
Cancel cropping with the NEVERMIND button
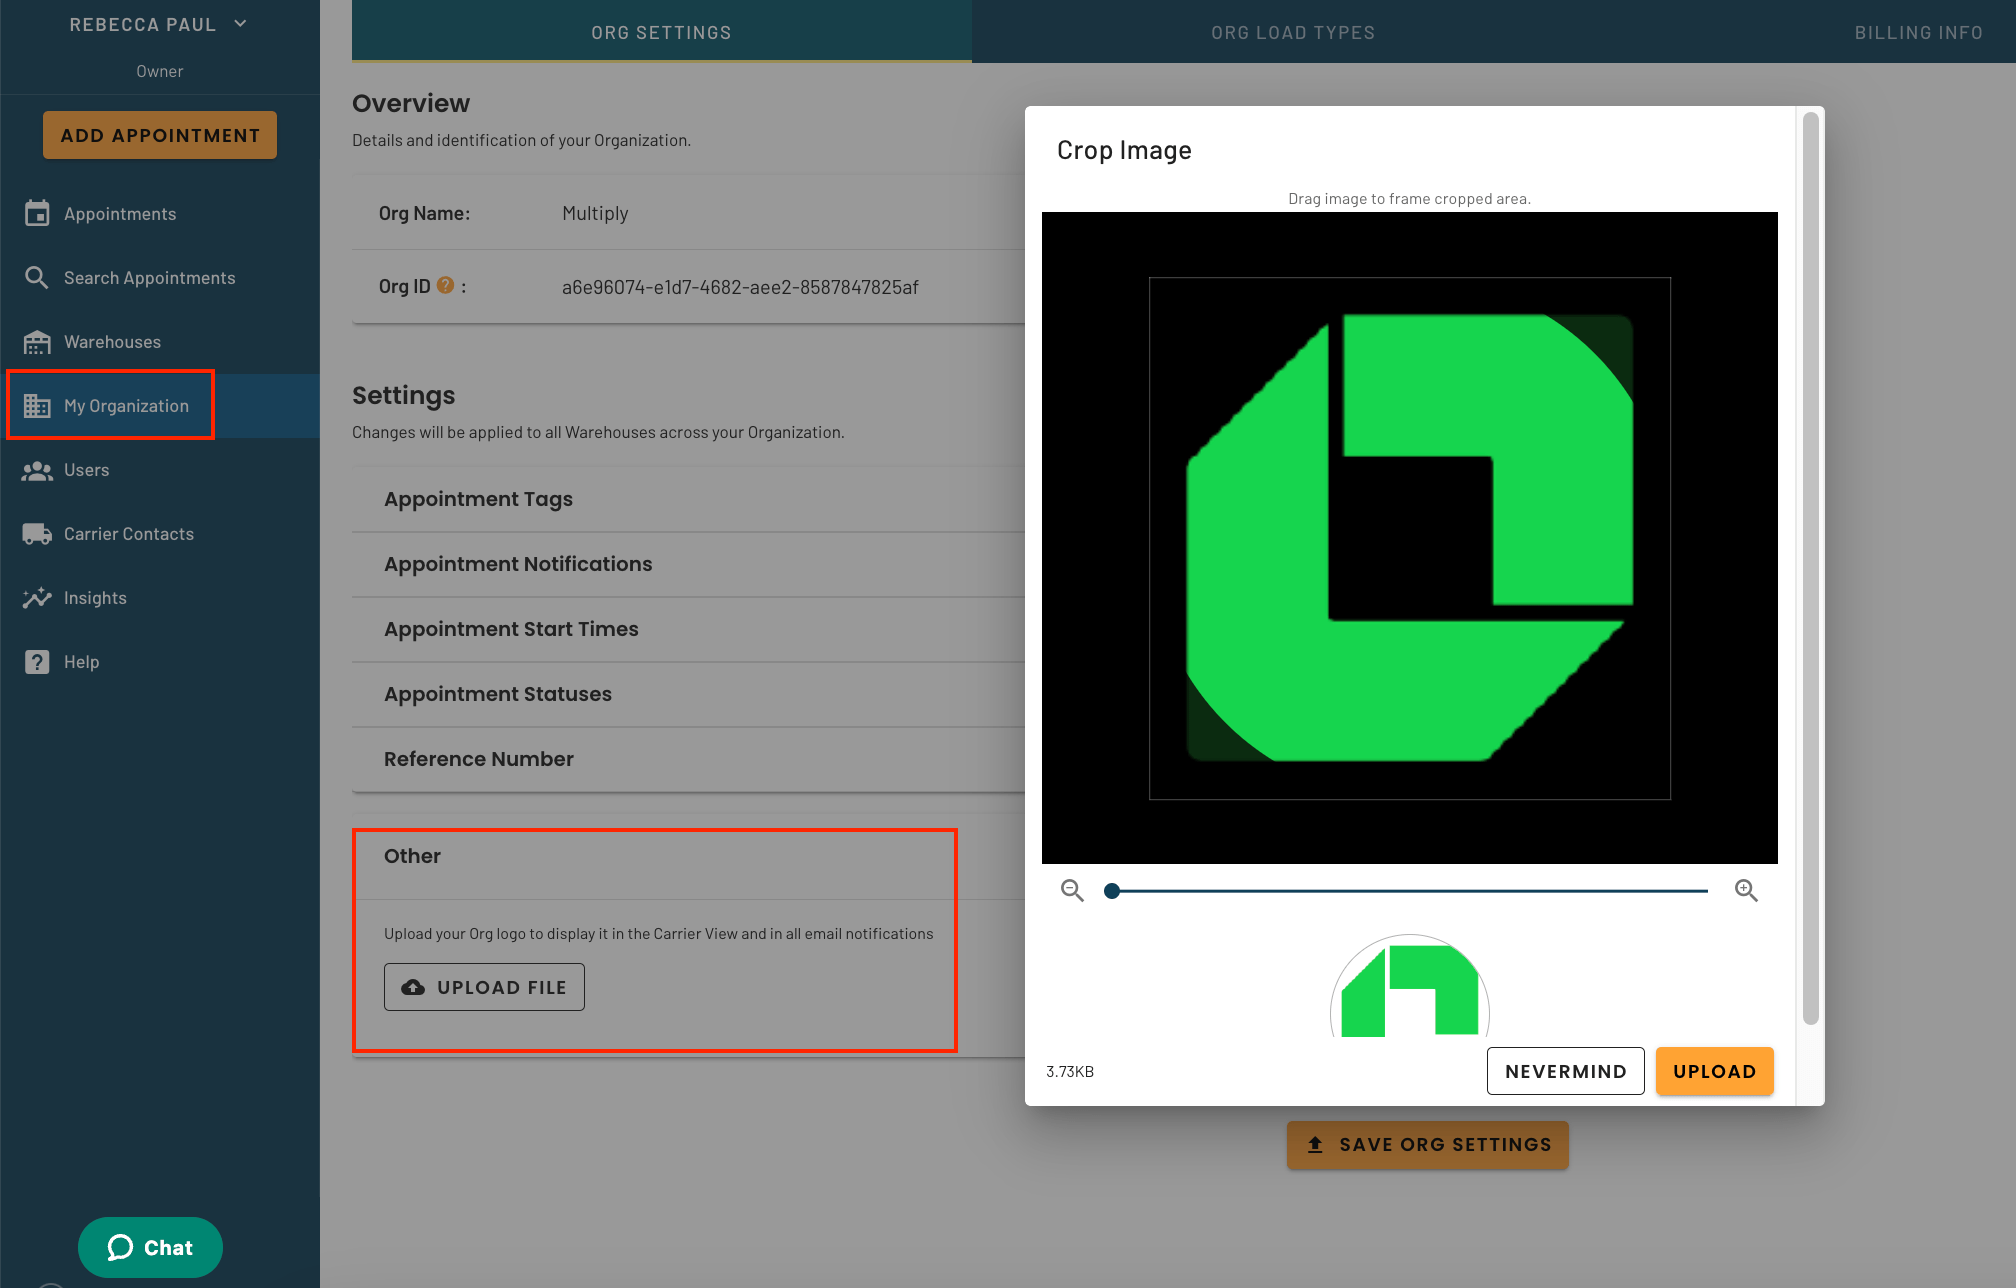[1565, 1071]
